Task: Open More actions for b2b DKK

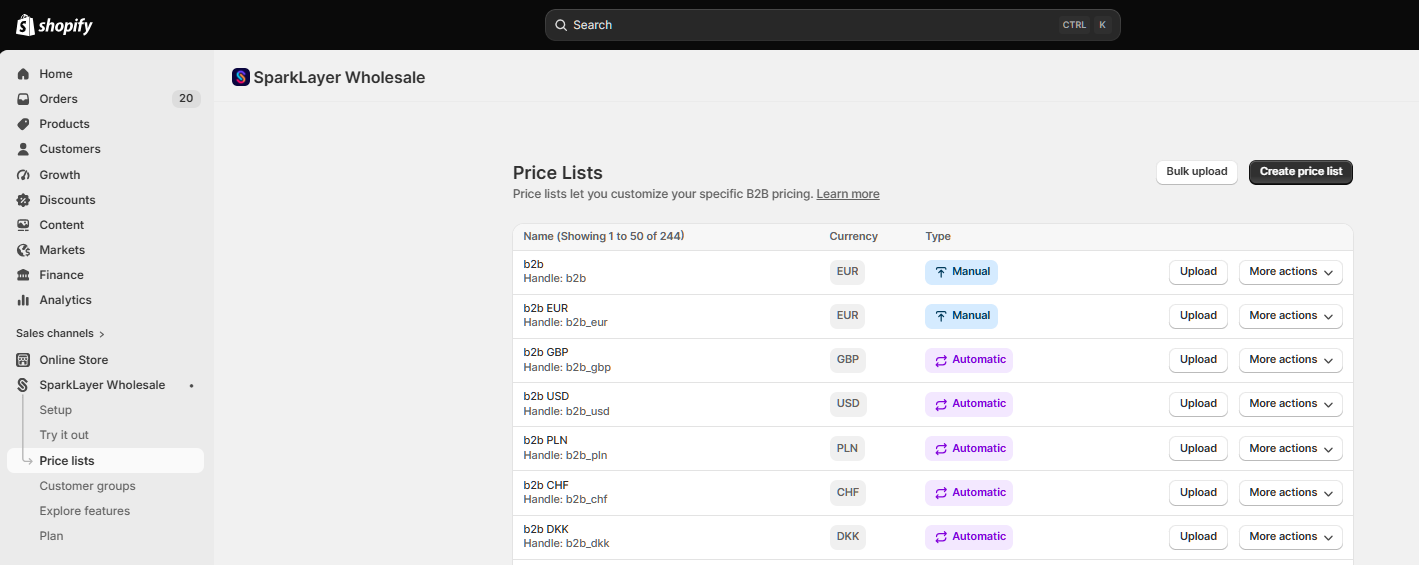Action: tap(1290, 537)
